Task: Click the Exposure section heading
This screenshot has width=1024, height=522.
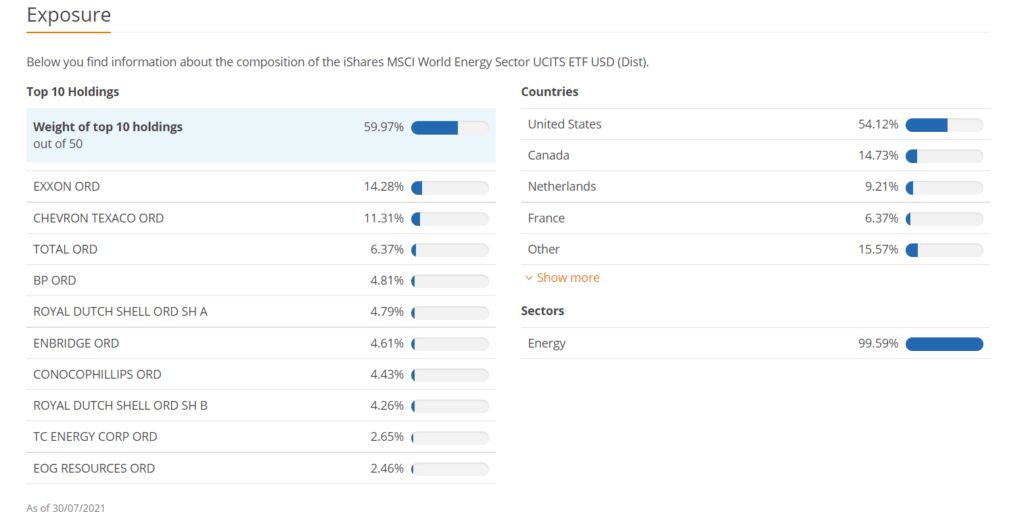Action: (69, 15)
